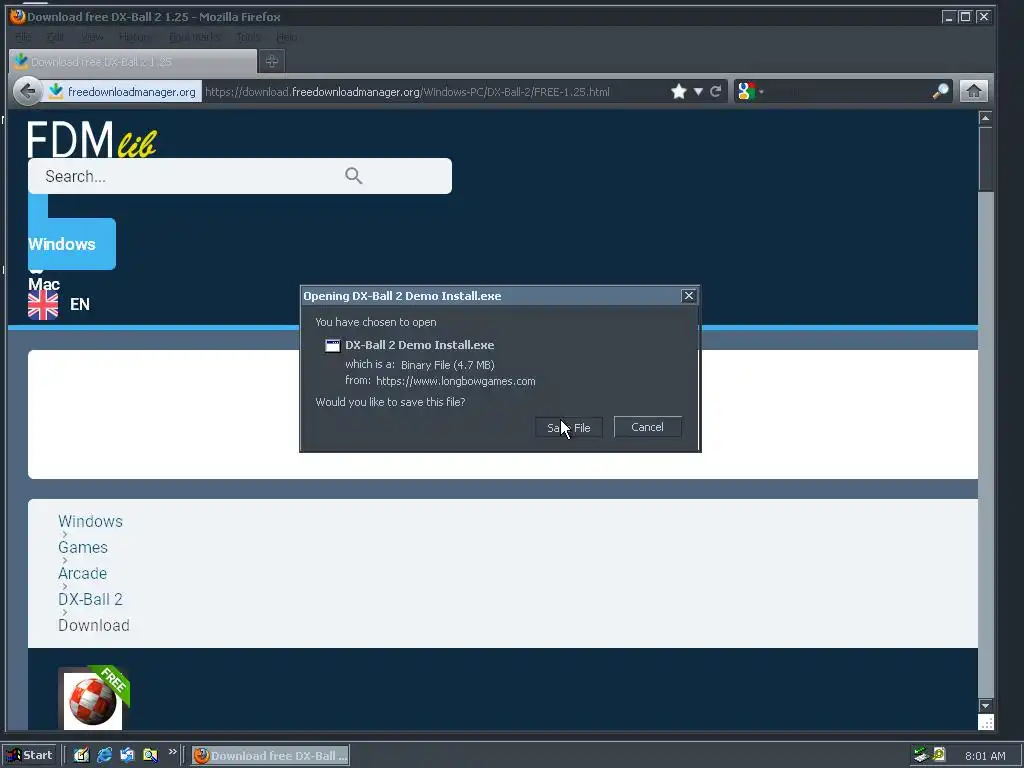Viewport: 1024px width, 768px height.
Task: Launch the third quick launch icon
Action: [127, 755]
